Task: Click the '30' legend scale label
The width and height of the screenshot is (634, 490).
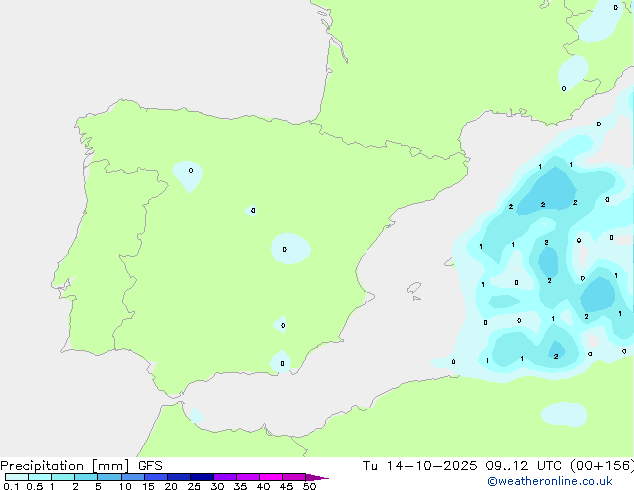Action: click(x=218, y=486)
